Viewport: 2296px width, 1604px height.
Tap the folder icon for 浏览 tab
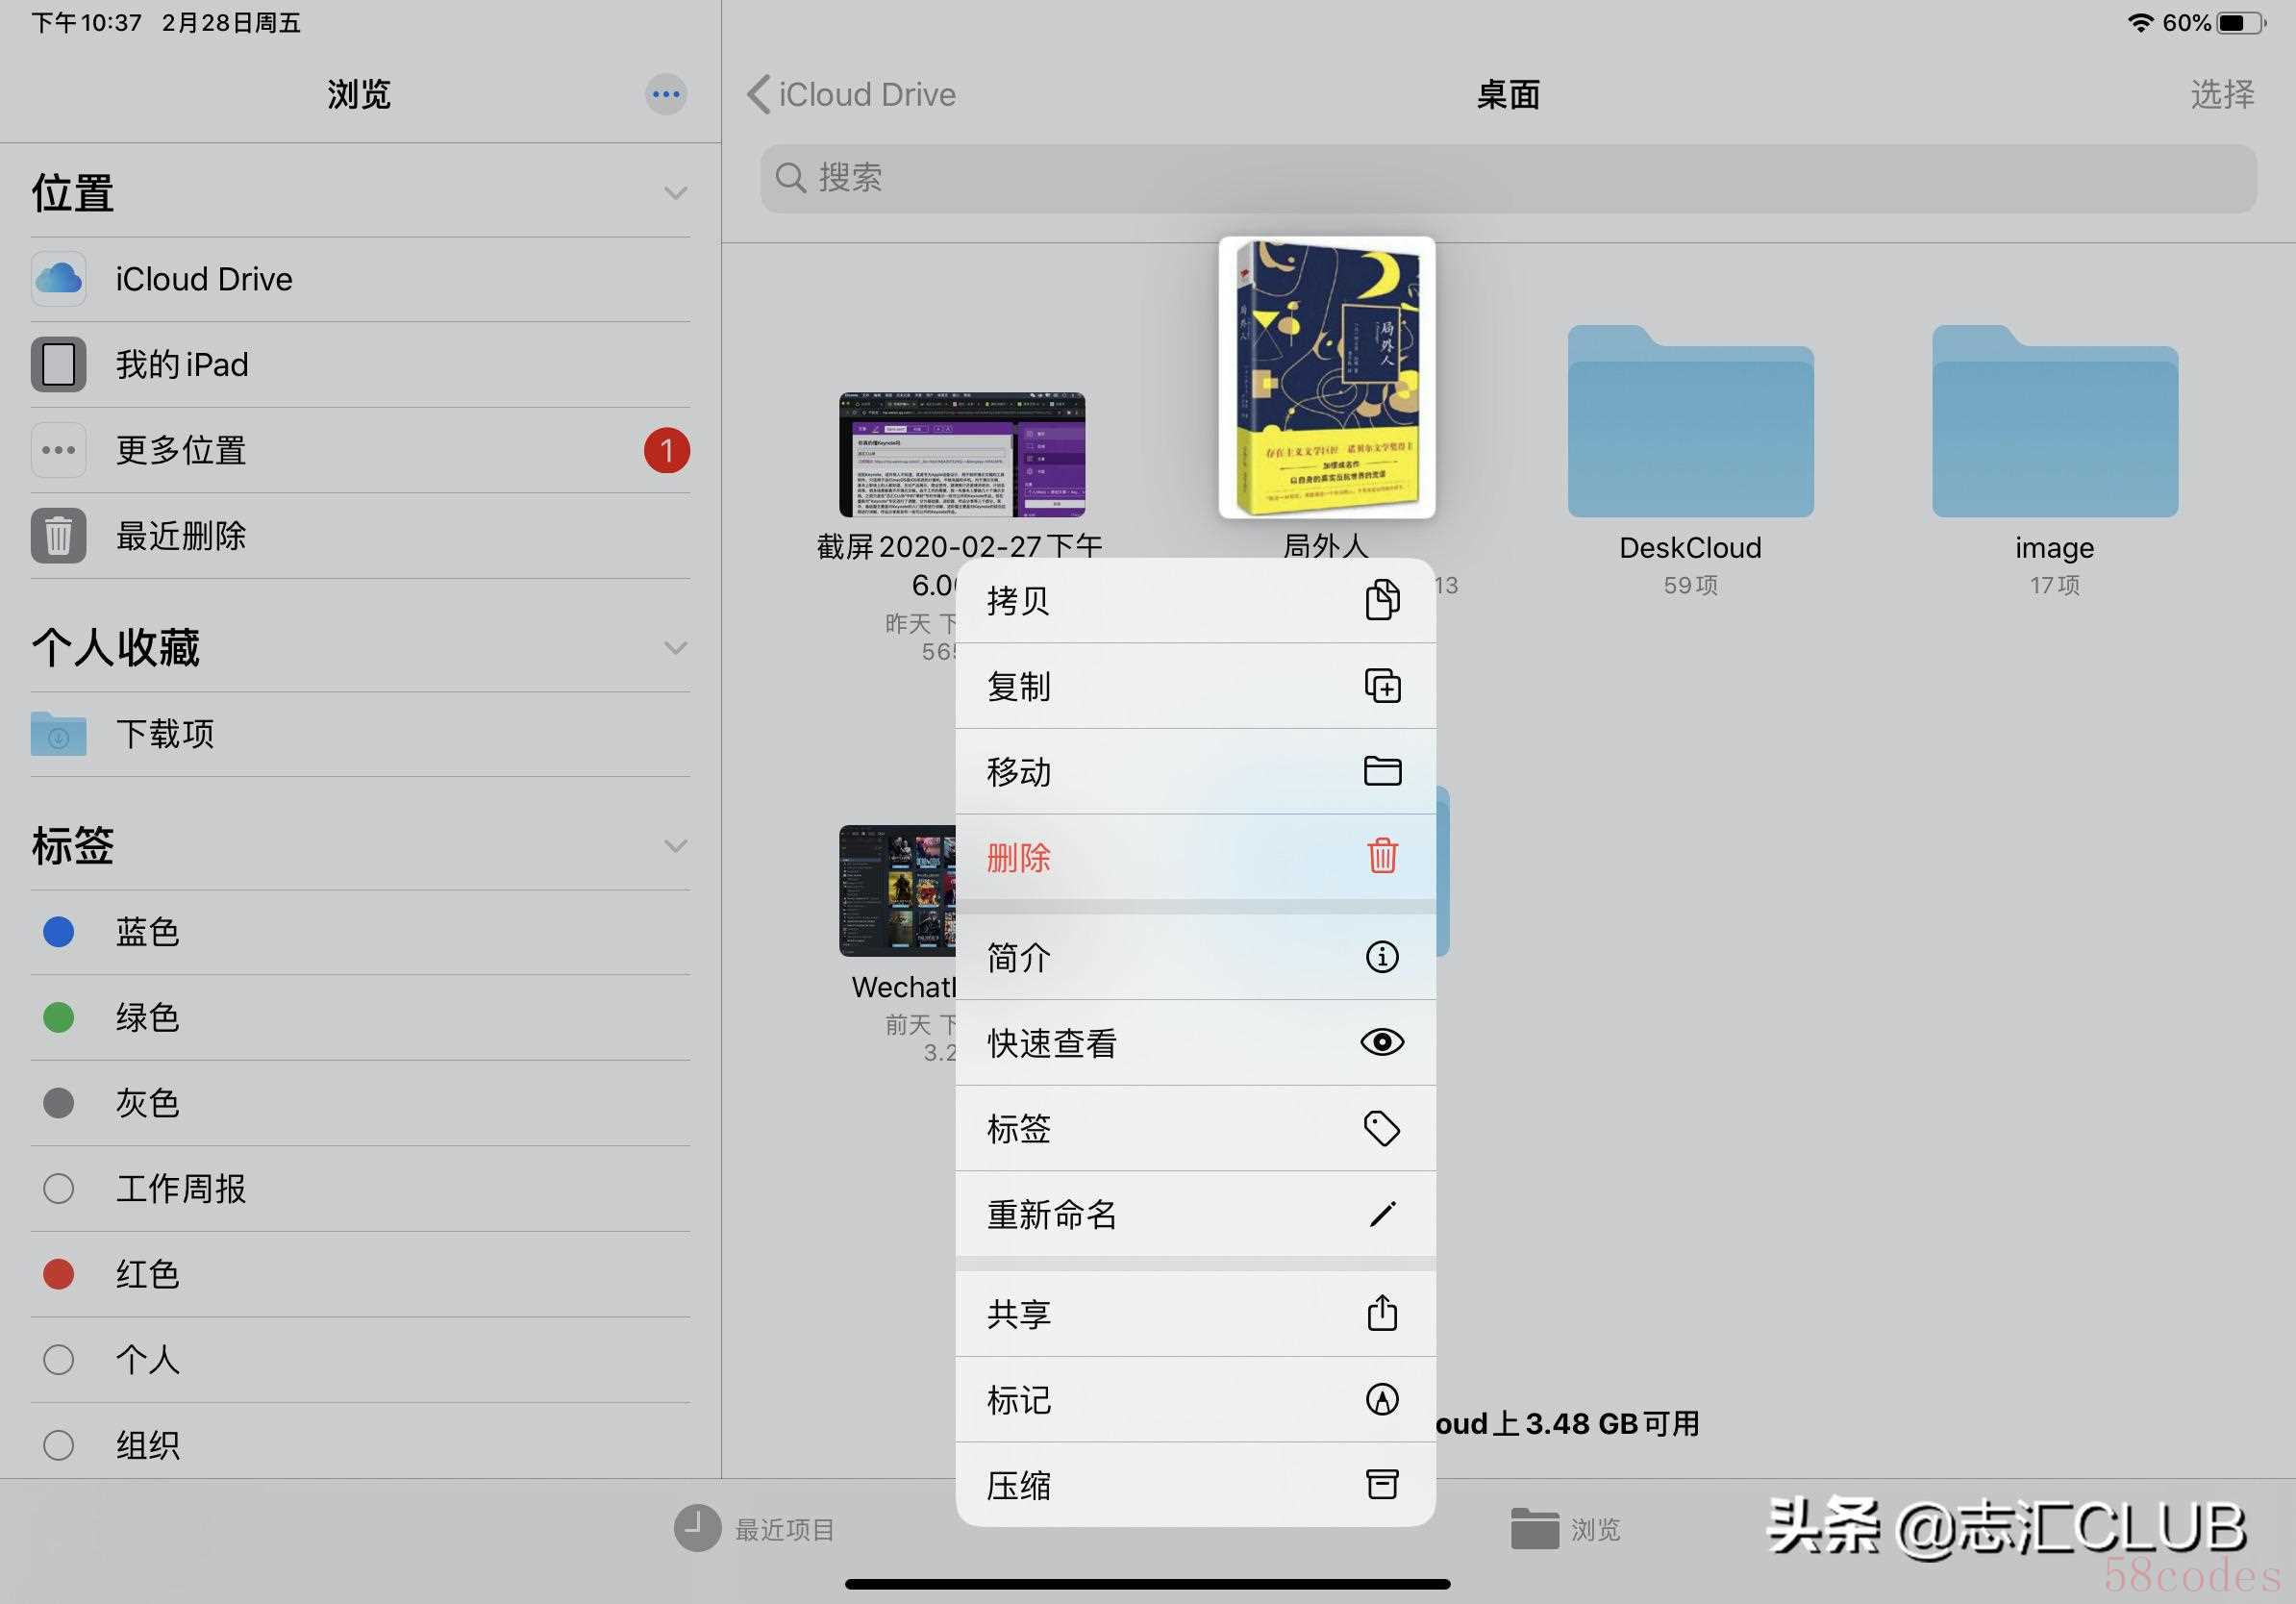[x=1535, y=1528]
